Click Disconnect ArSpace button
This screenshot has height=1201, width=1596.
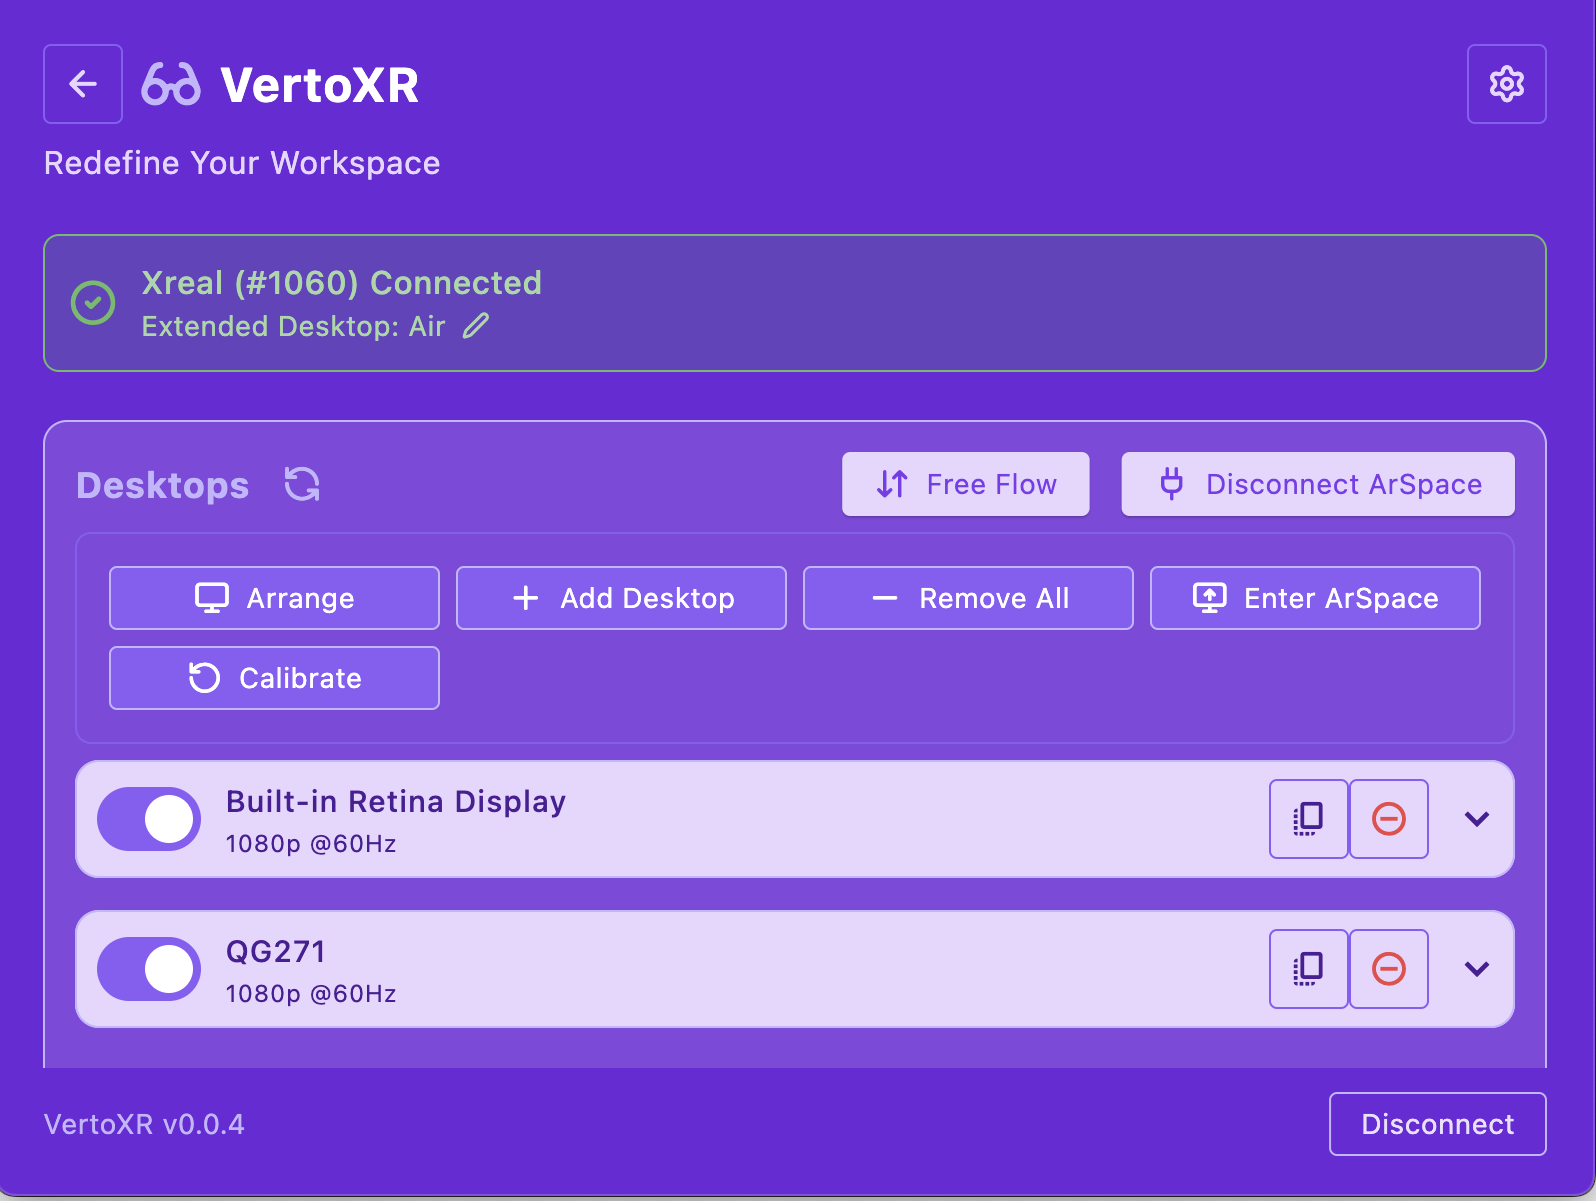1318,484
